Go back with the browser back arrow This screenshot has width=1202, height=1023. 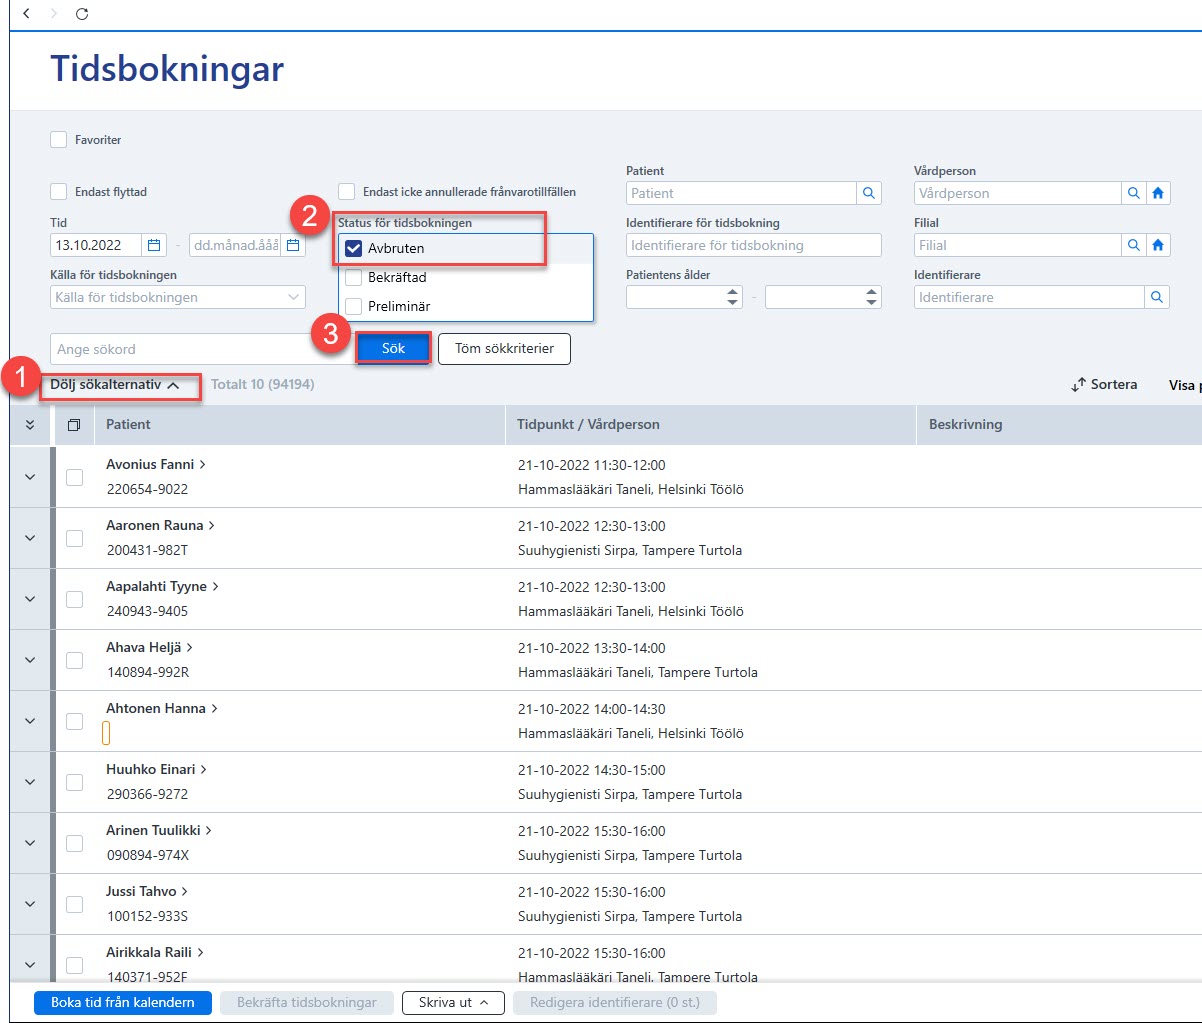[26, 13]
